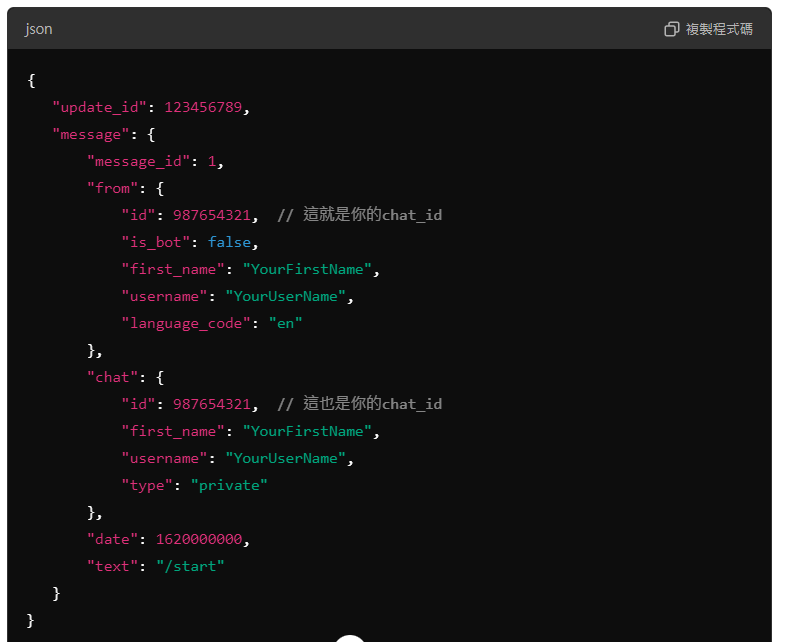Select the value 123456789

point(203,107)
